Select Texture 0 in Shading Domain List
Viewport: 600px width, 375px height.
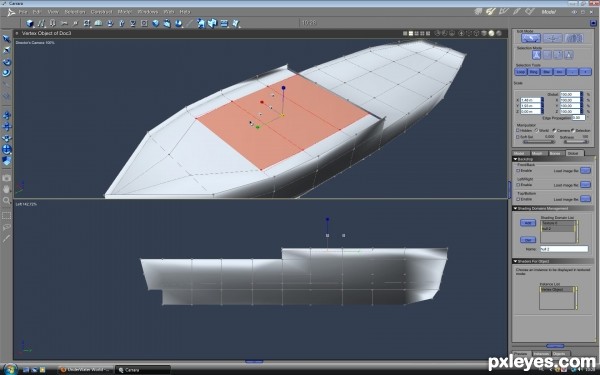click(558, 223)
